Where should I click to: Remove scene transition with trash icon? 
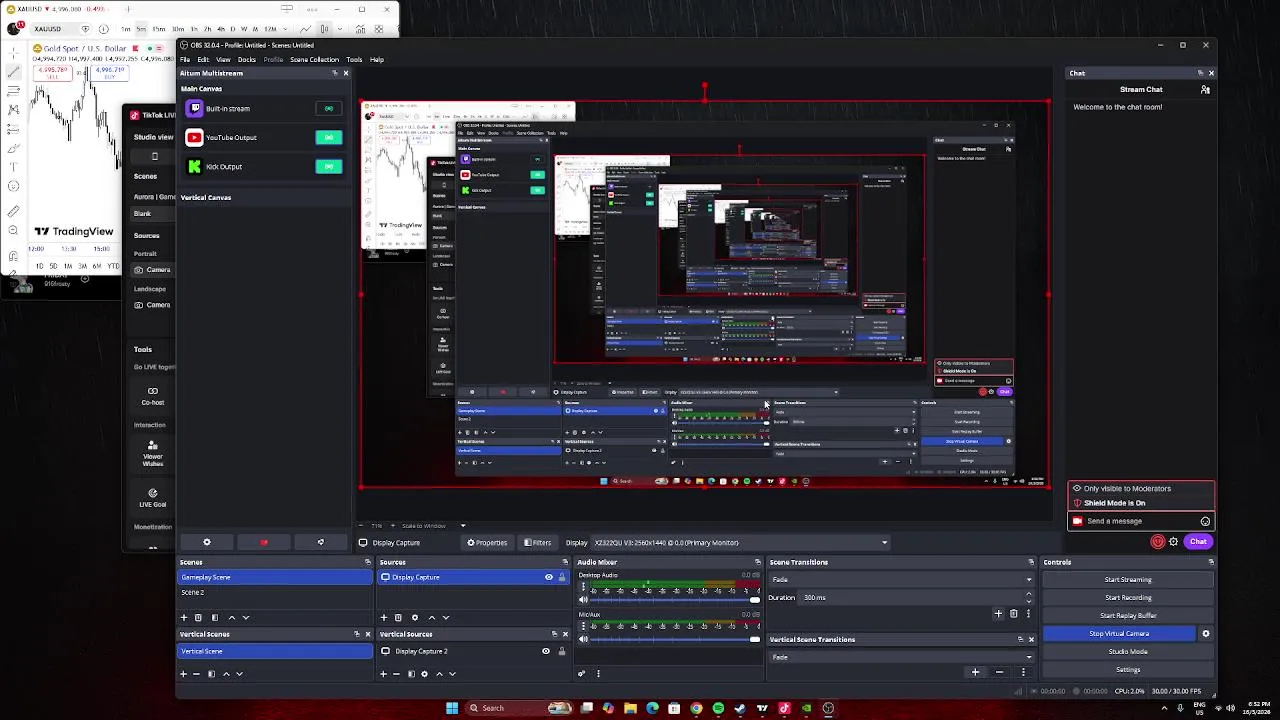click(1013, 614)
